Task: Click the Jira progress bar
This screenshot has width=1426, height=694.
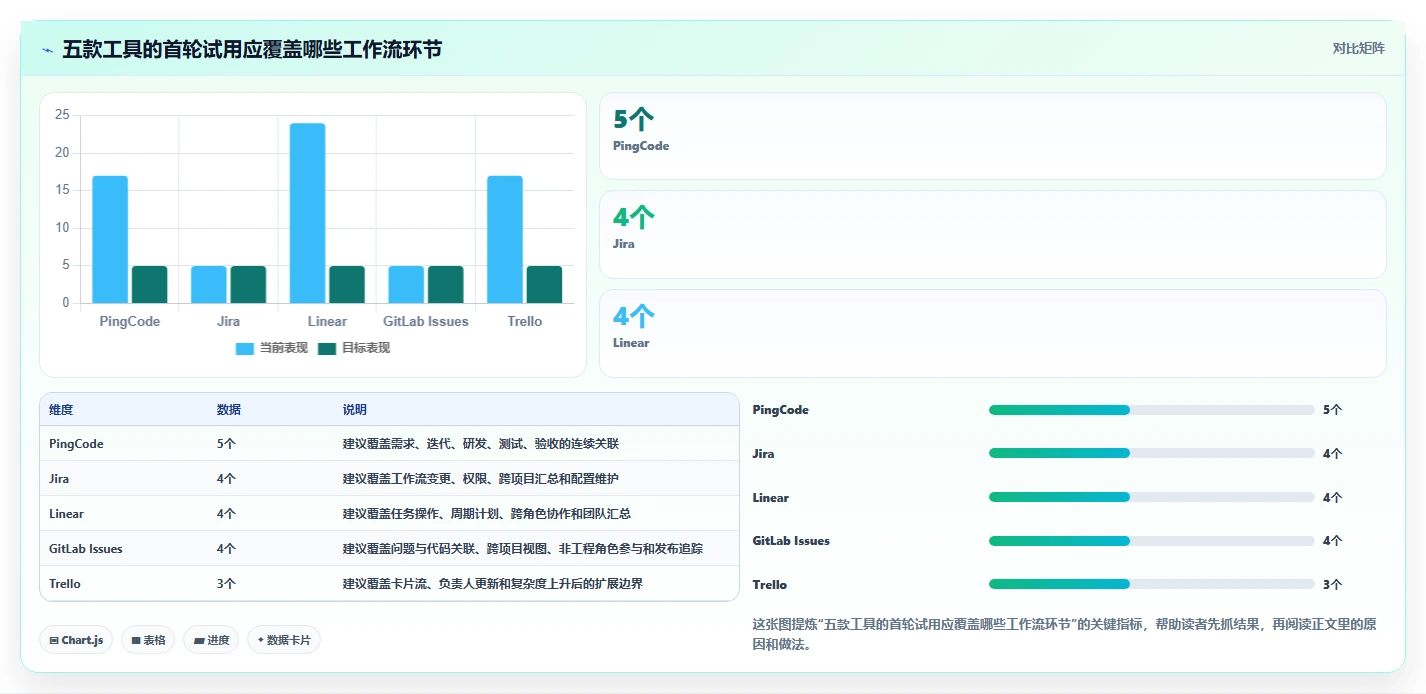Action: pos(1151,453)
